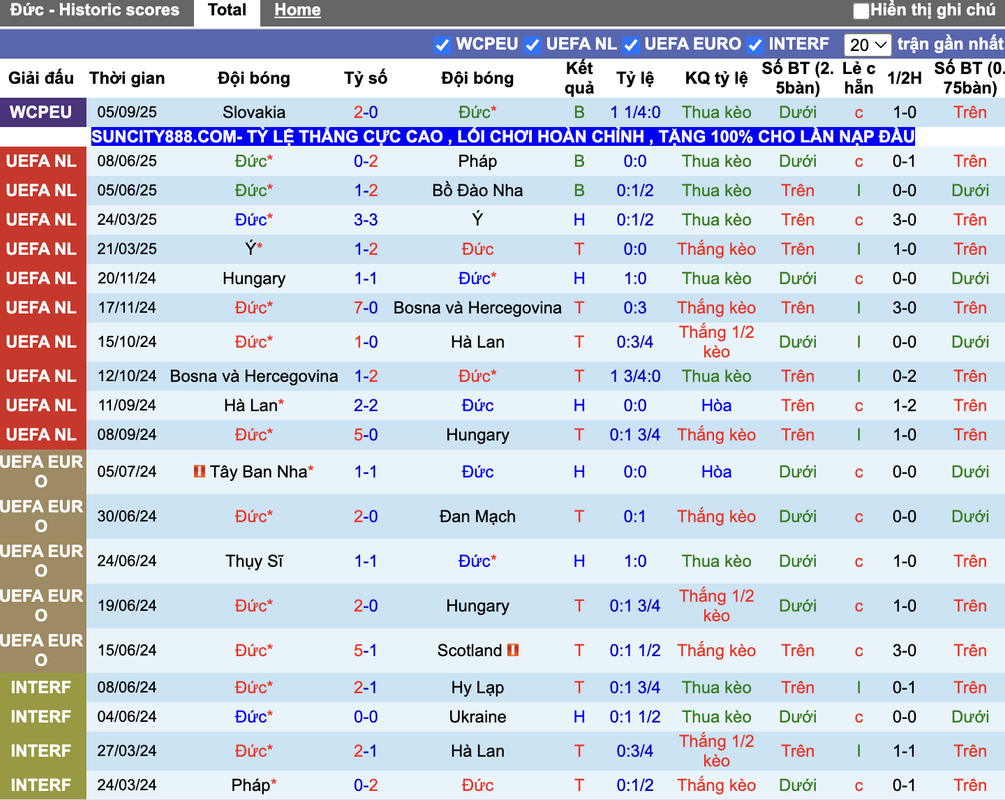Click Hy Lạp team name
The height and width of the screenshot is (800, 1005).
[478, 688]
